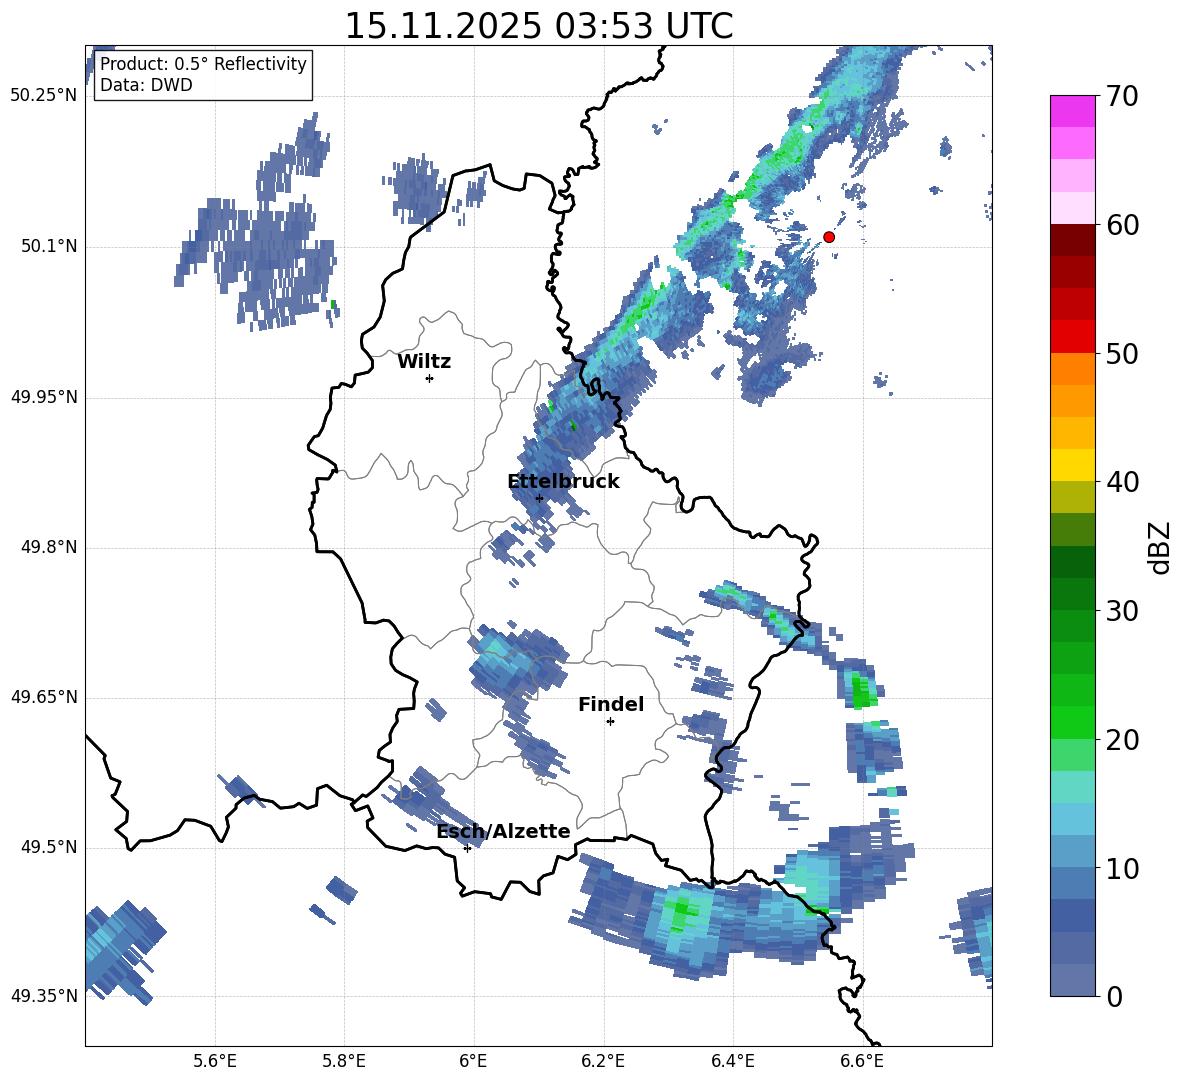
Task: Click the 6.2°E longitude label
Action: pyautogui.click(x=603, y=1061)
